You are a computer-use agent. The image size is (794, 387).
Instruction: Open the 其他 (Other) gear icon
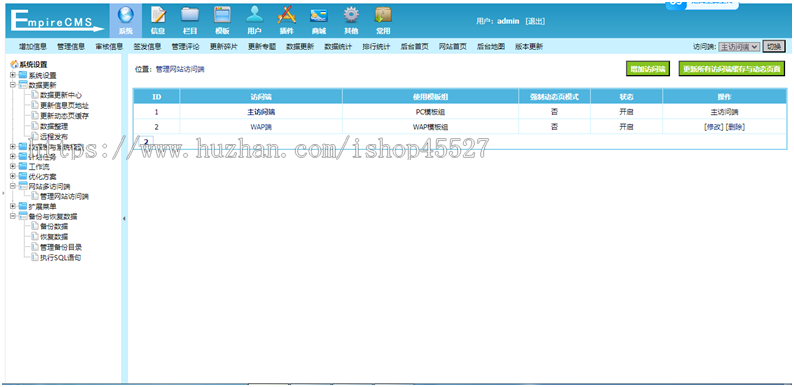point(351,16)
